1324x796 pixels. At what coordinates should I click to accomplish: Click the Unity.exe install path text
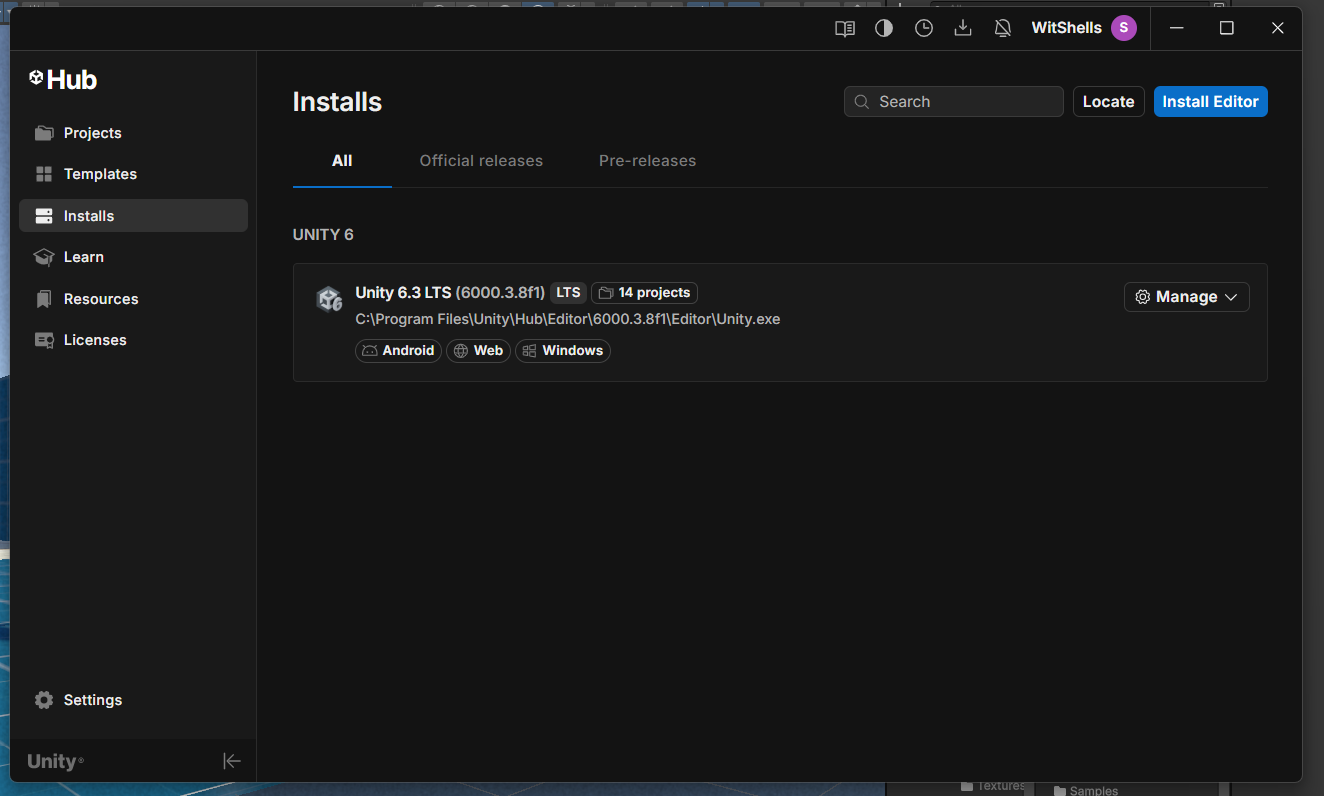[x=567, y=320]
